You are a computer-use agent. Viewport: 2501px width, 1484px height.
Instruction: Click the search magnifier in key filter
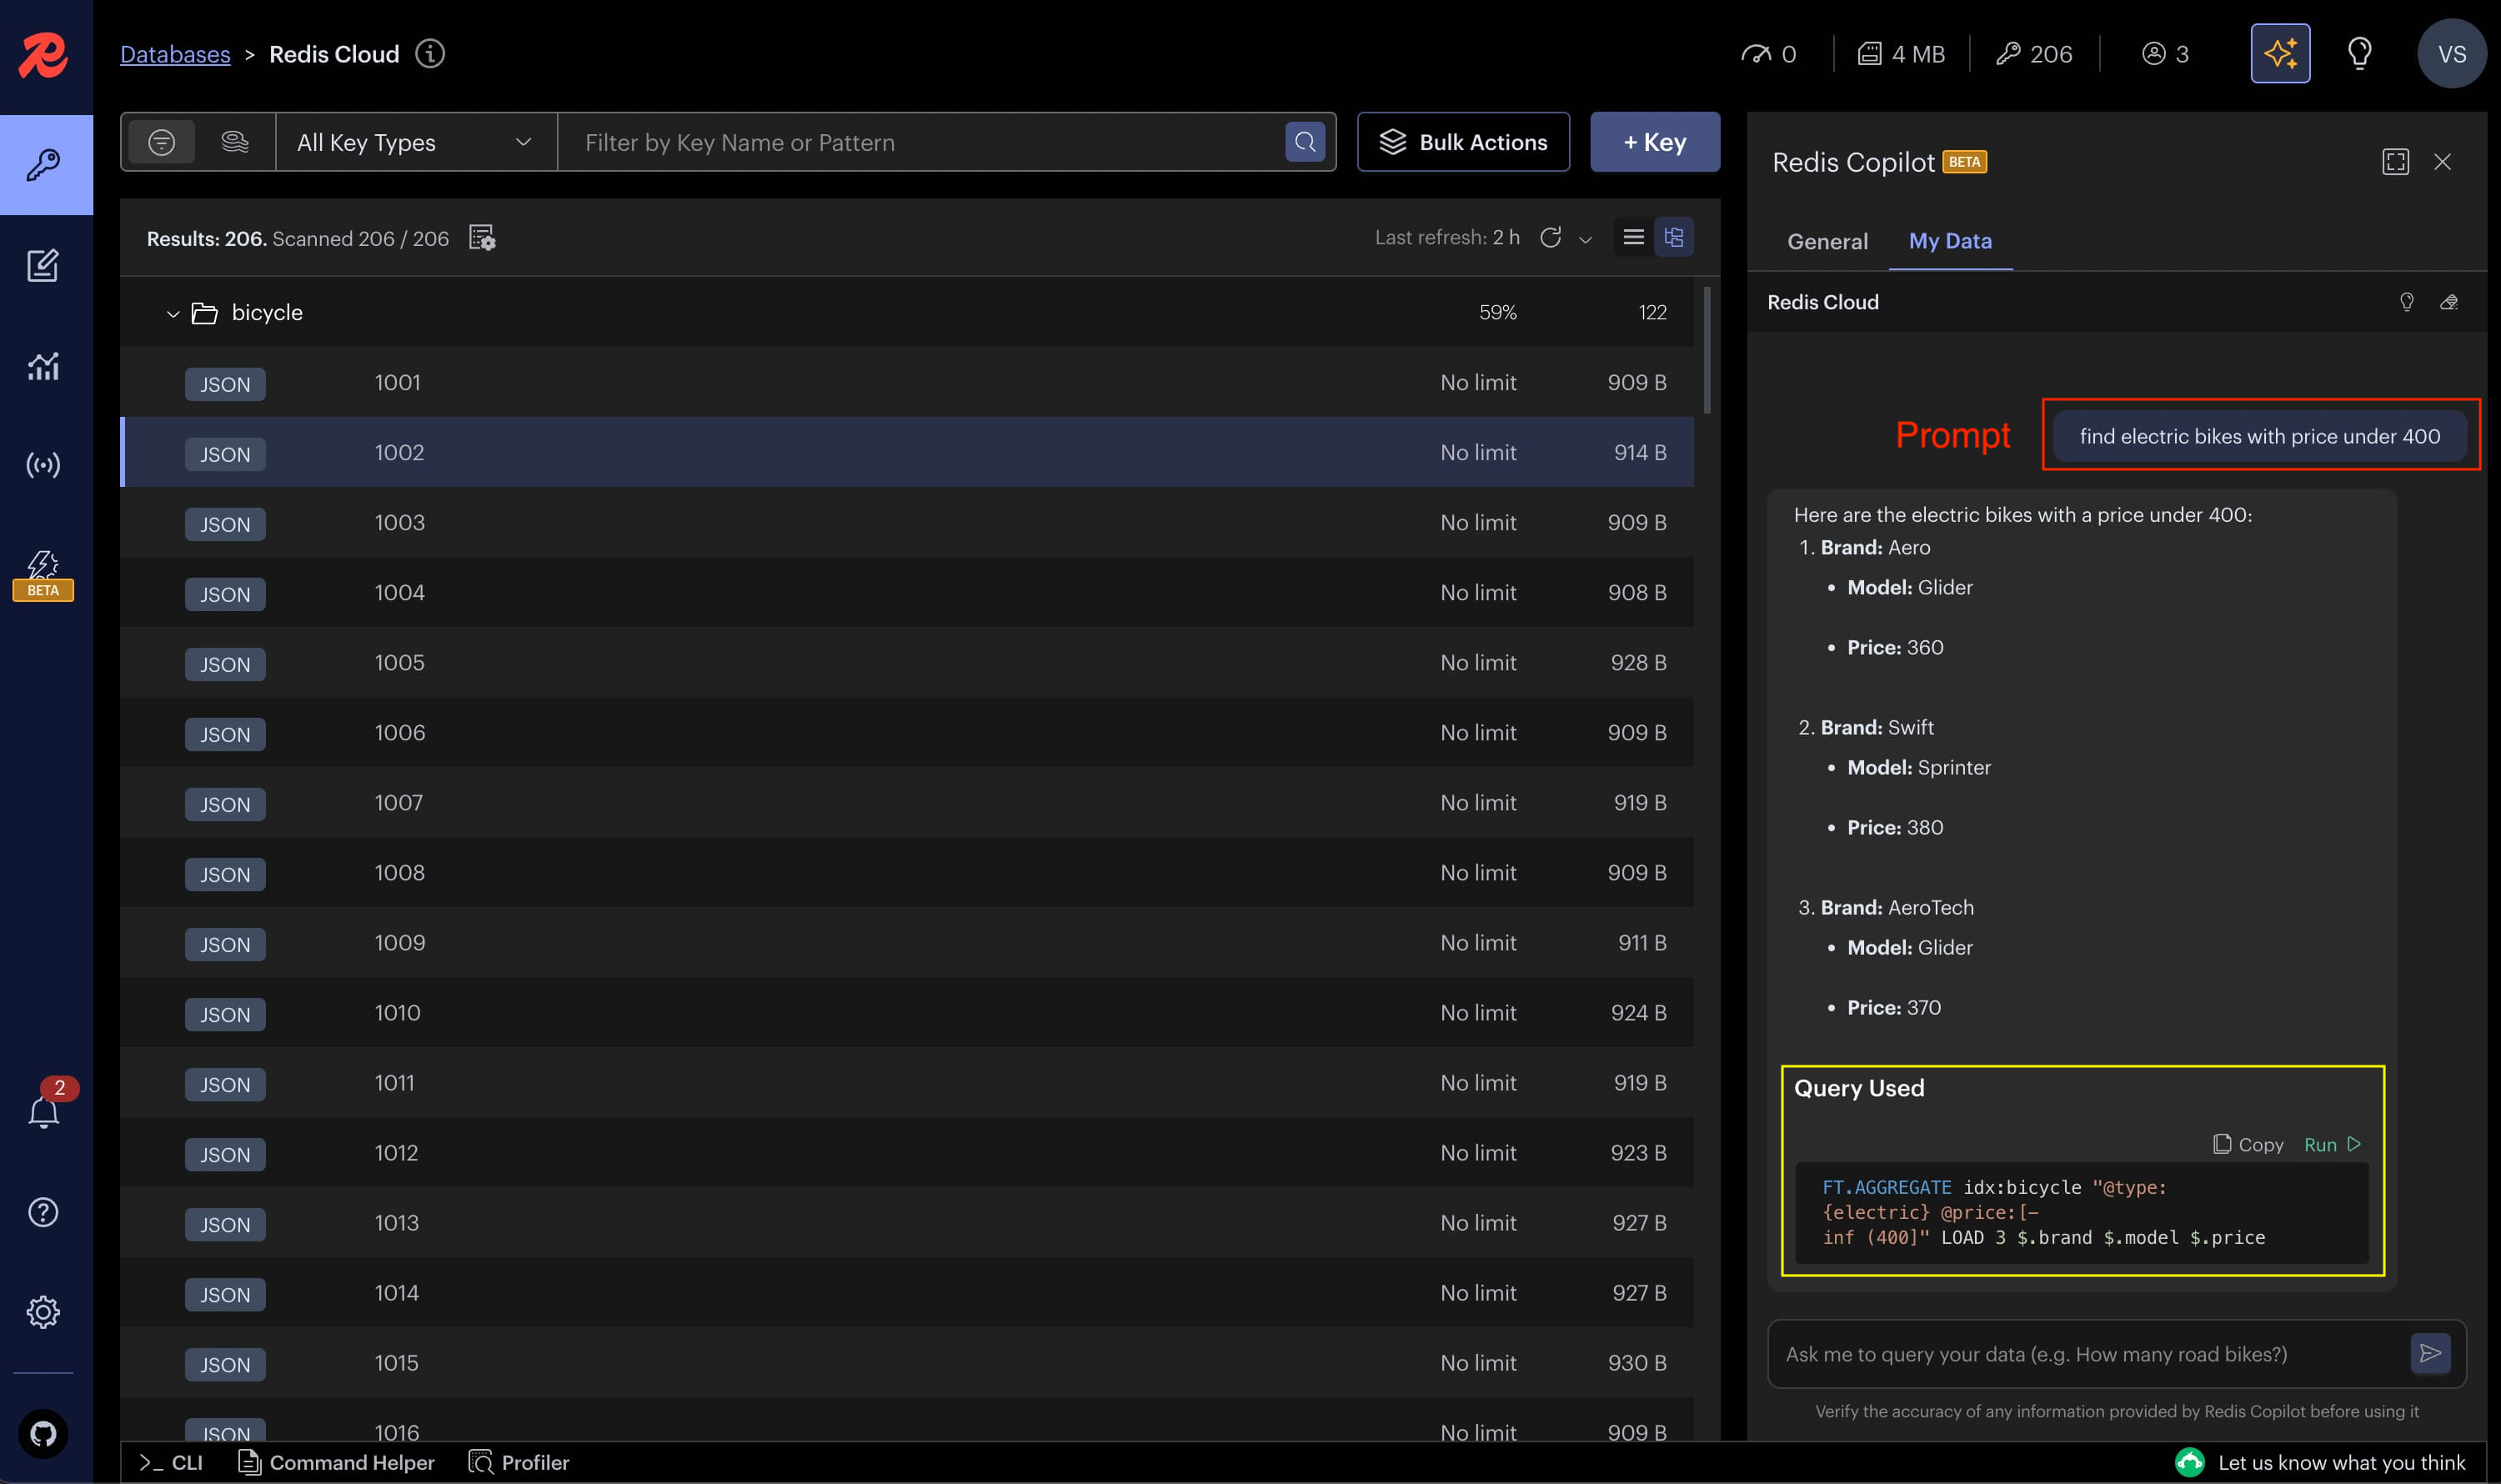point(1305,142)
